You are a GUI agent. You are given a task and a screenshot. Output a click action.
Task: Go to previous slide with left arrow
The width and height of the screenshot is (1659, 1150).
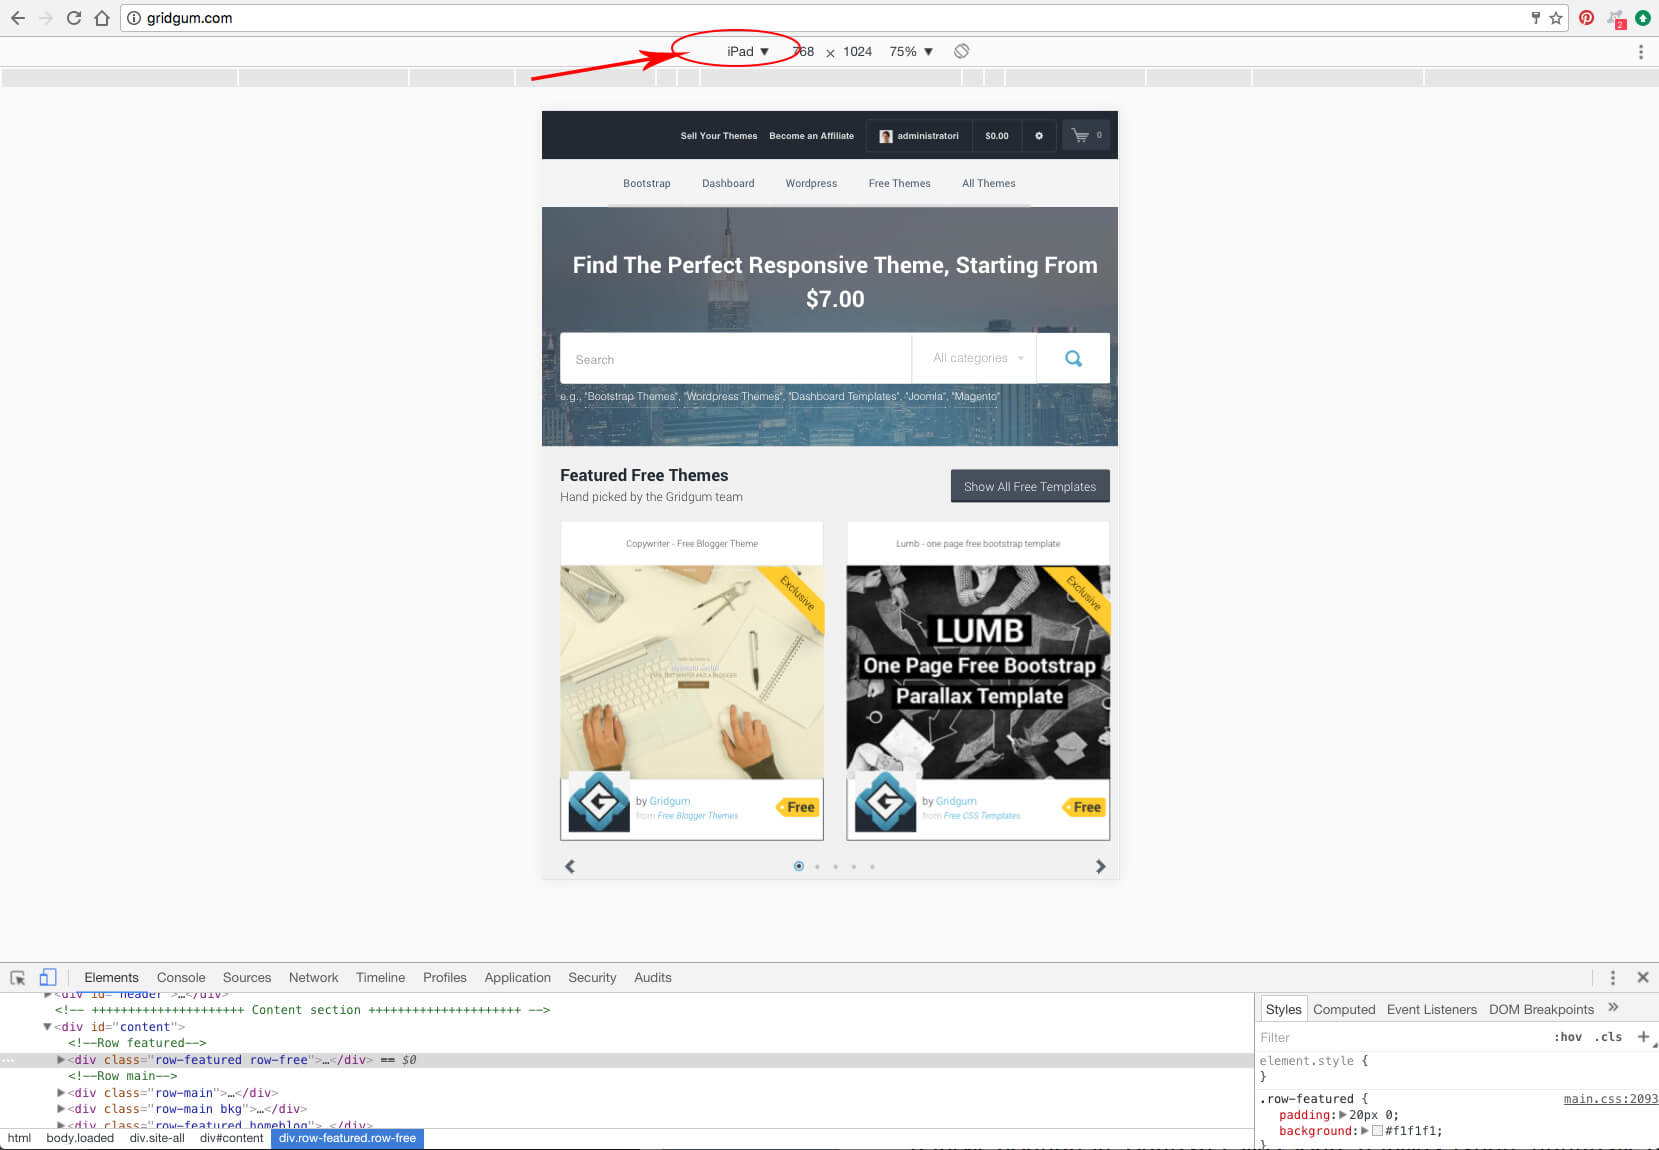570,866
